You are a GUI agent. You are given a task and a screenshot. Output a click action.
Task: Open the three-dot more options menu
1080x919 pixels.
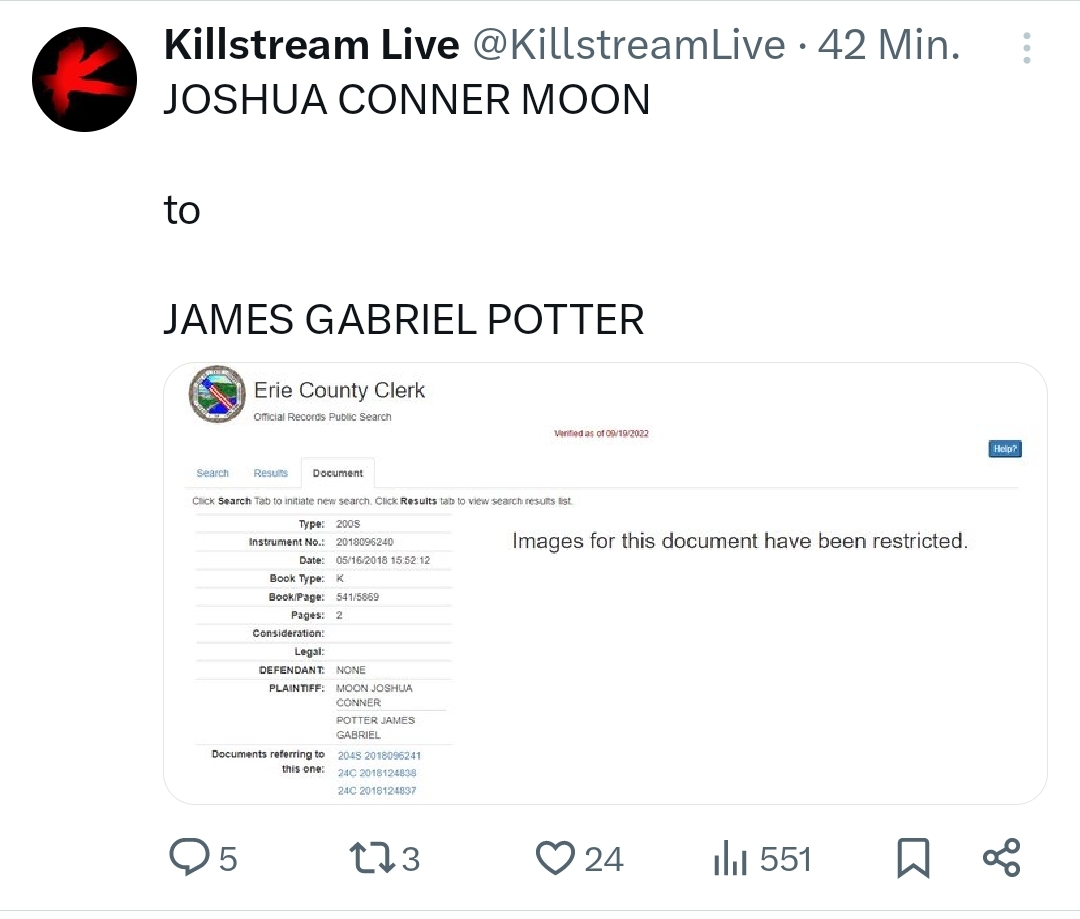(x=1026, y=48)
